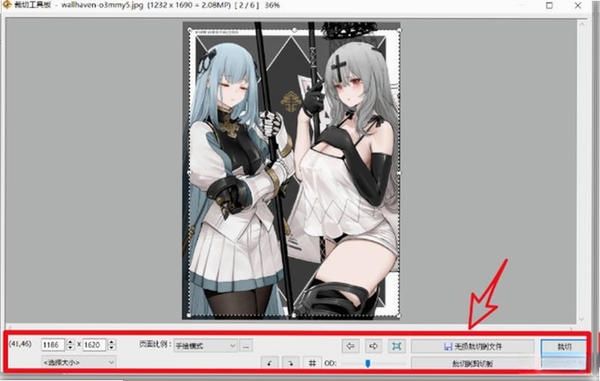Image resolution: width=600 pixels, height=381 pixels.
Task: Click the fit selection frame icon
Action: pos(397,346)
